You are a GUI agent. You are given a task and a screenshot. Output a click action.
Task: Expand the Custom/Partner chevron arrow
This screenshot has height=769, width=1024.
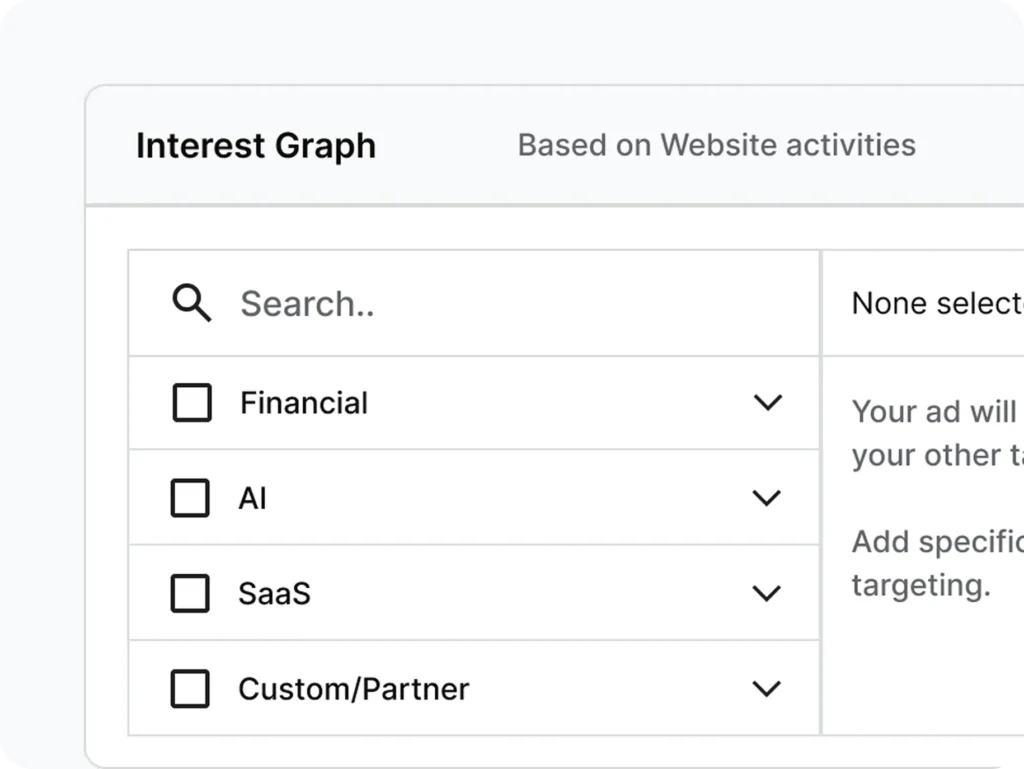[x=767, y=689]
